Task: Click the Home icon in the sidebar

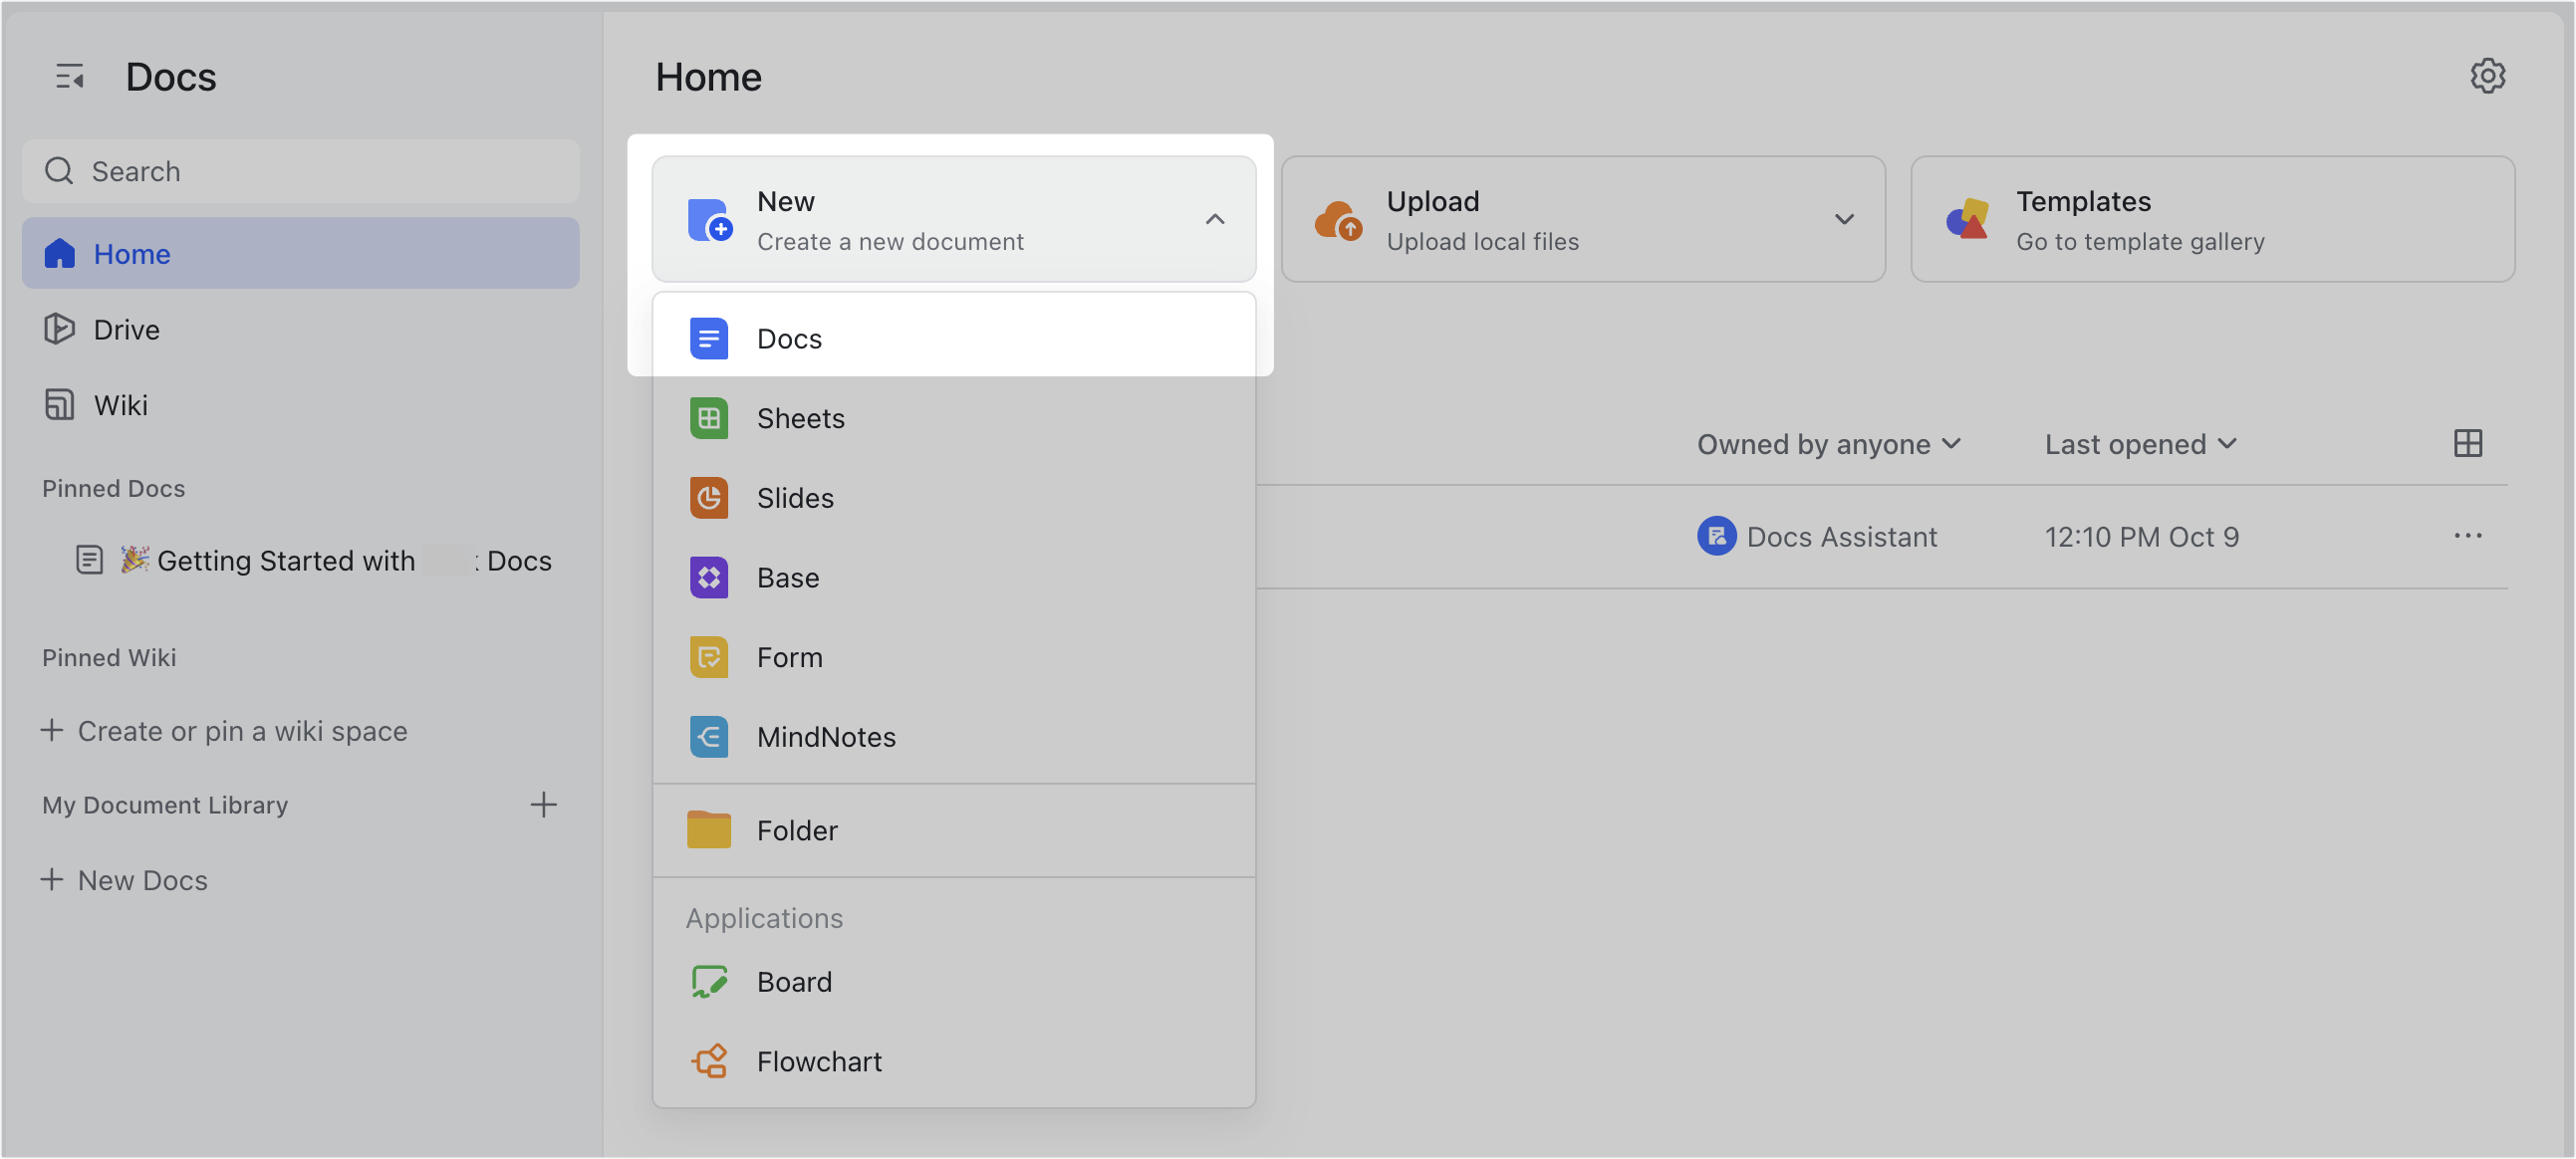Action: pyautogui.click(x=59, y=253)
